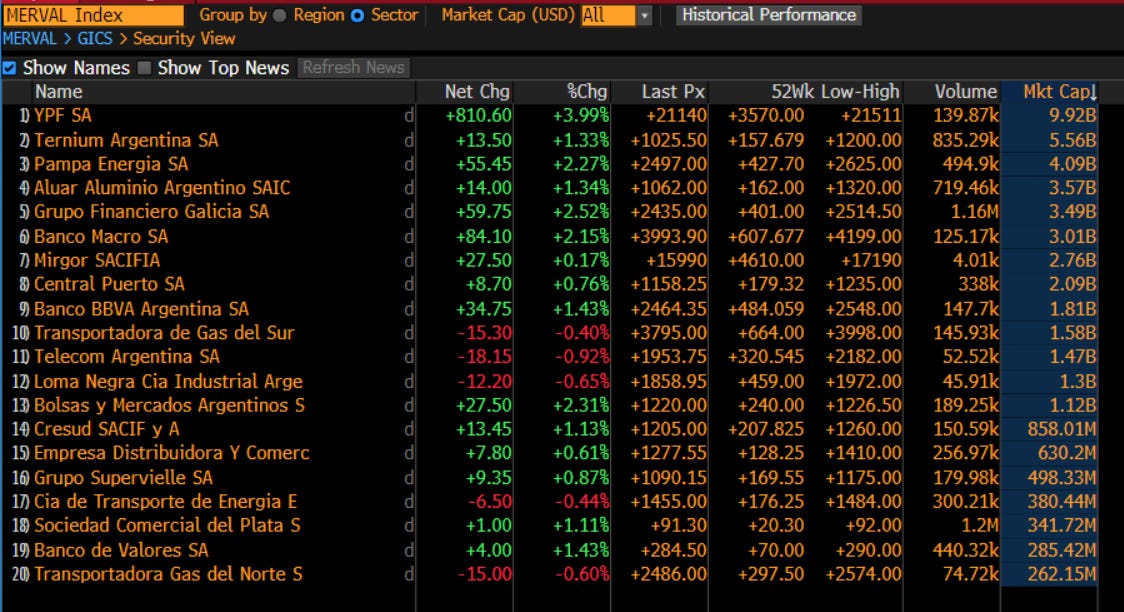Click the Refresh News button
Image resolution: width=1124 pixels, height=612 pixels.
coord(353,68)
